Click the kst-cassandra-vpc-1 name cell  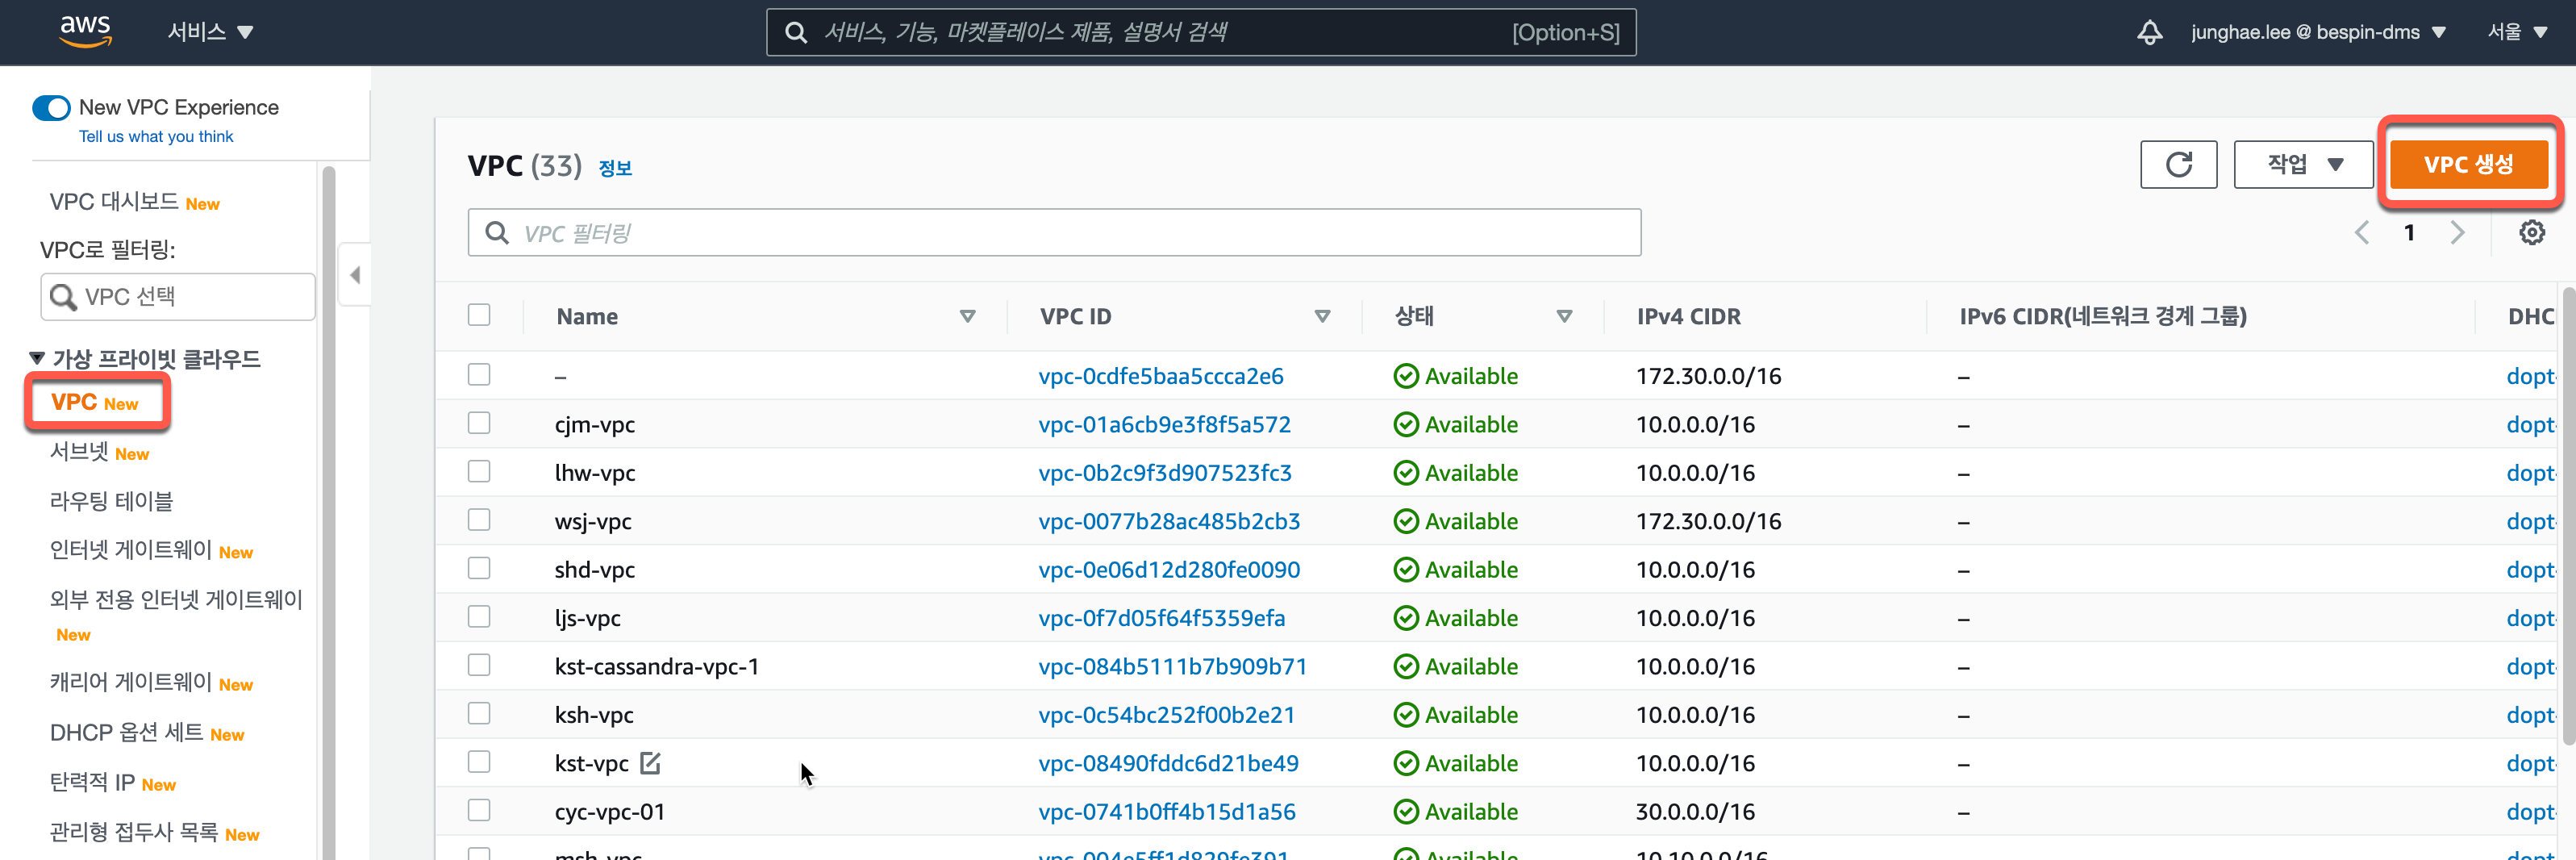(656, 667)
